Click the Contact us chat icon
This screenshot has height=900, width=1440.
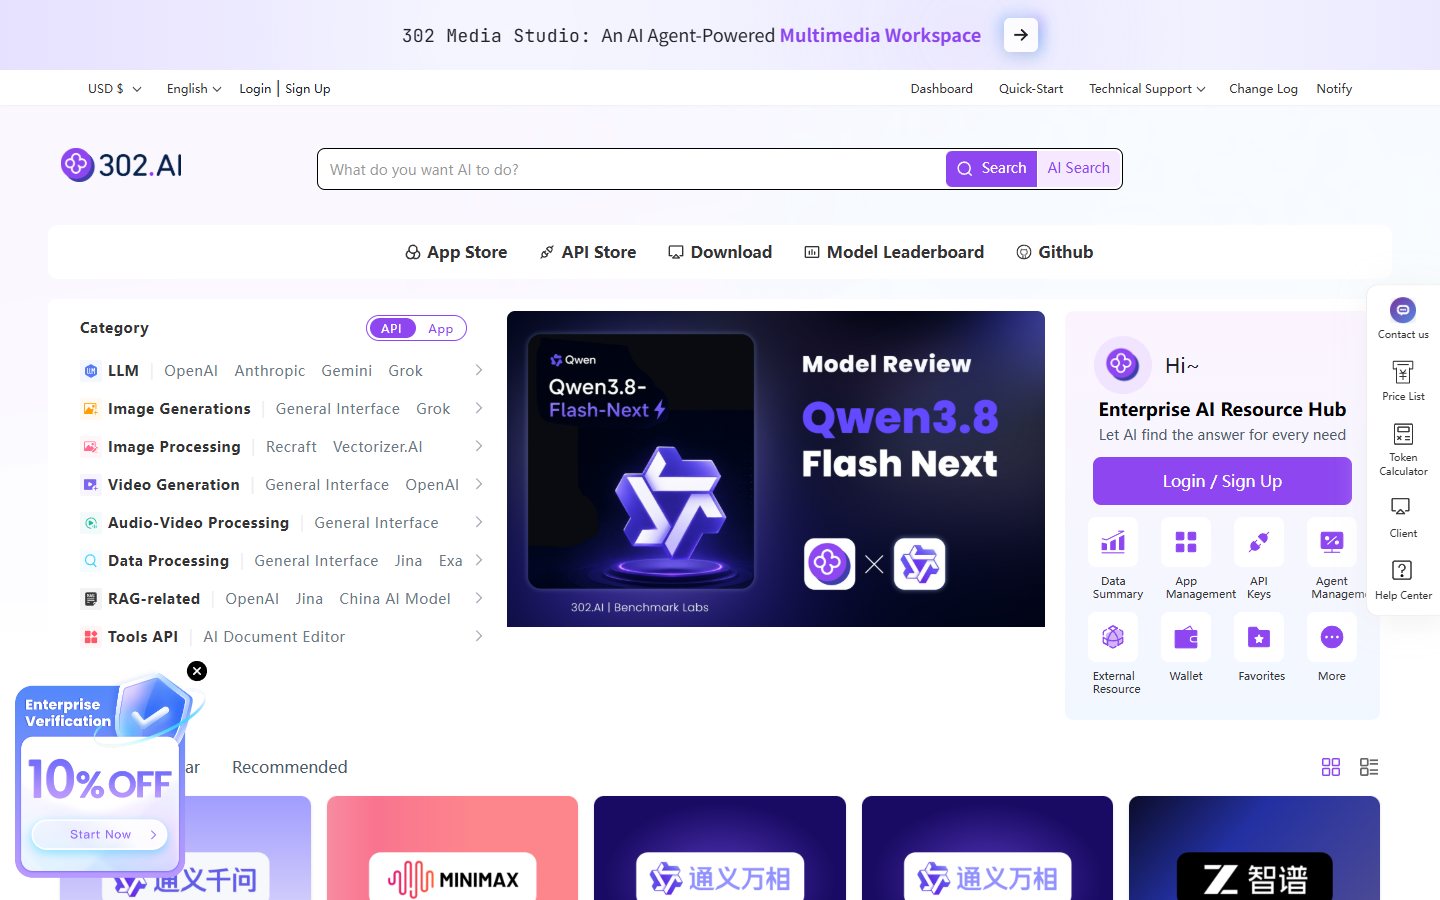[1403, 310]
